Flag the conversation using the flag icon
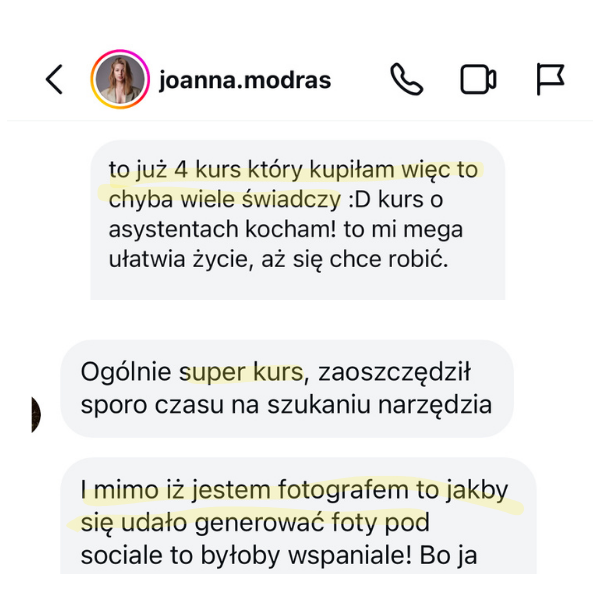 tap(550, 79)
